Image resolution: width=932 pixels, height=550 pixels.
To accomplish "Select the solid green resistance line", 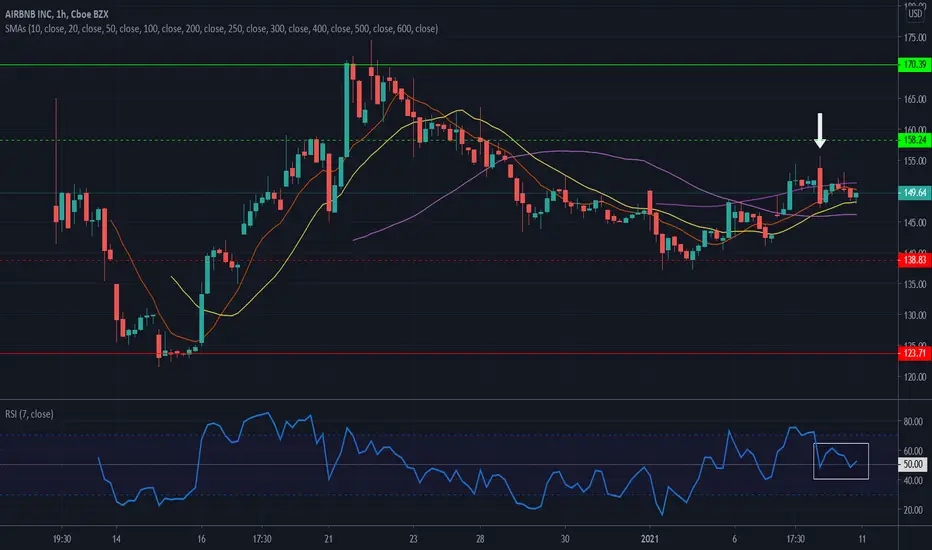I will tap(449, 65).
